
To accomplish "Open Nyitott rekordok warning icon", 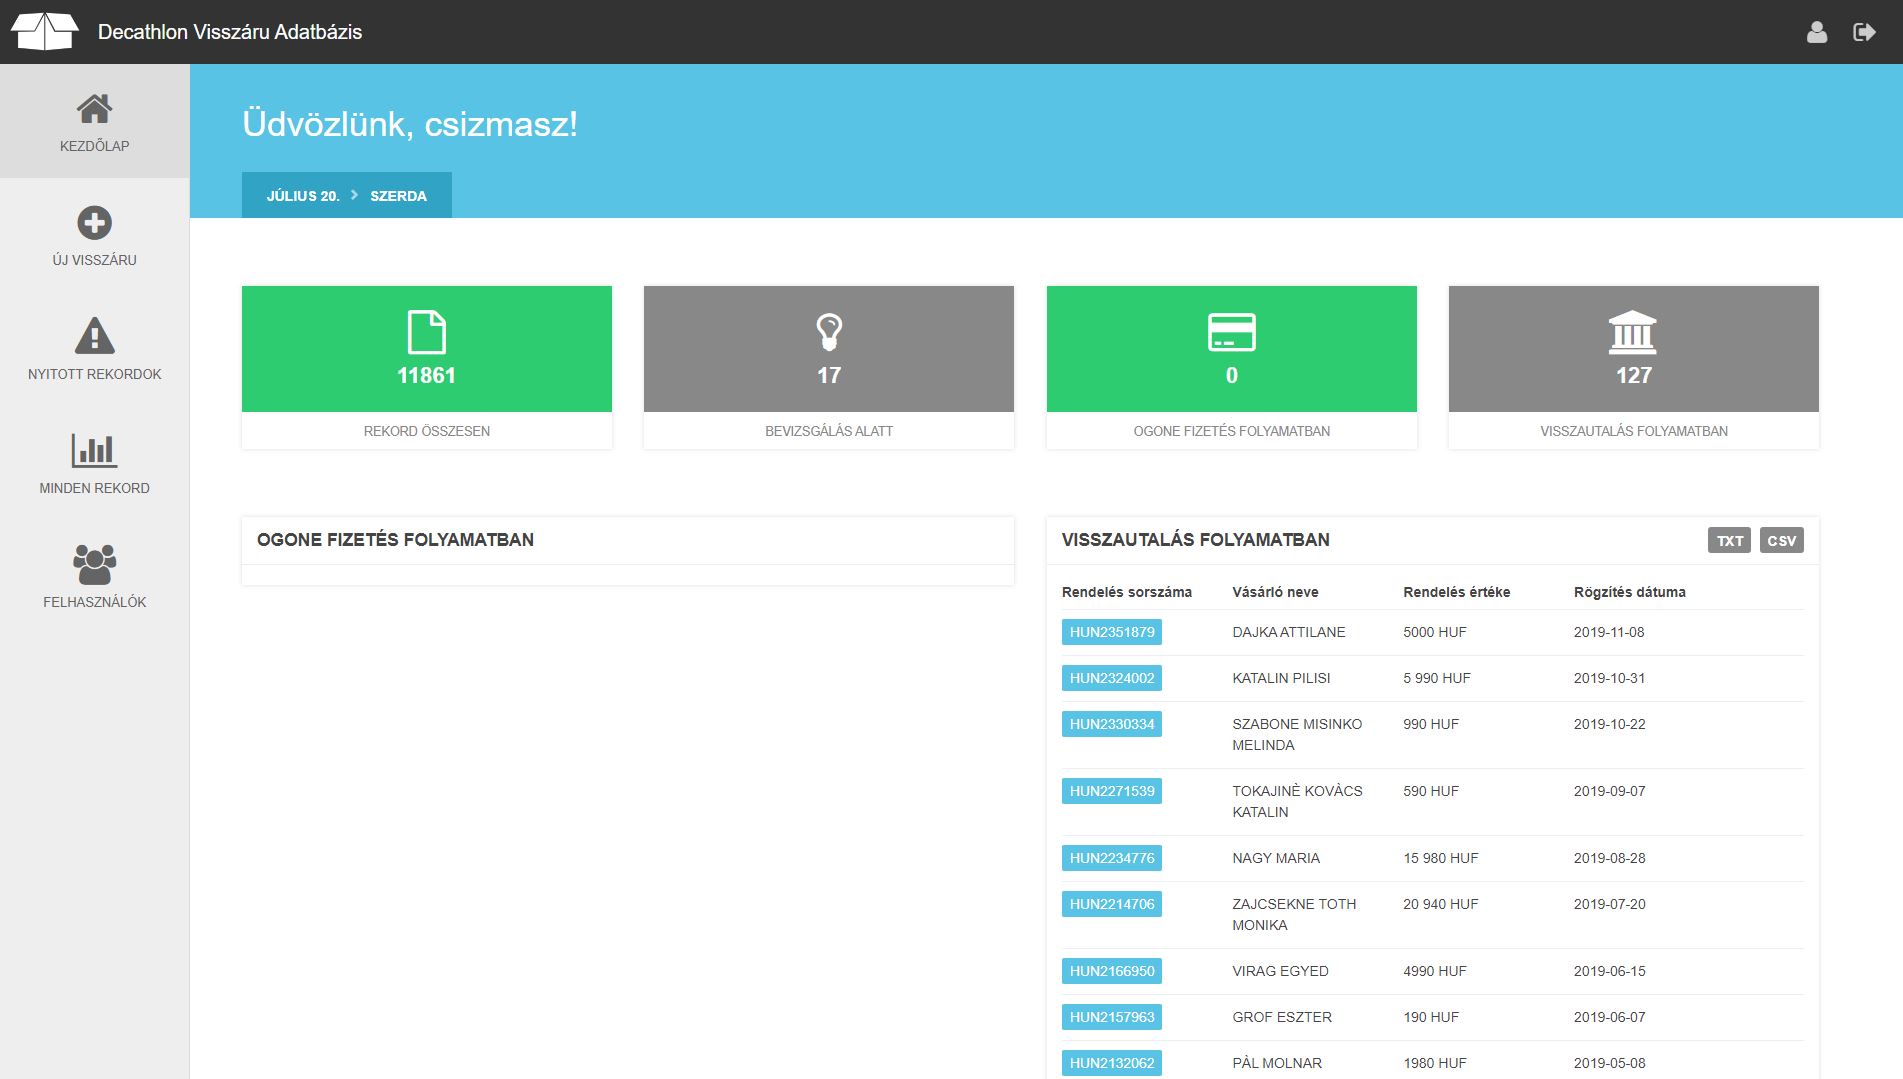I will tap(94, 337).
